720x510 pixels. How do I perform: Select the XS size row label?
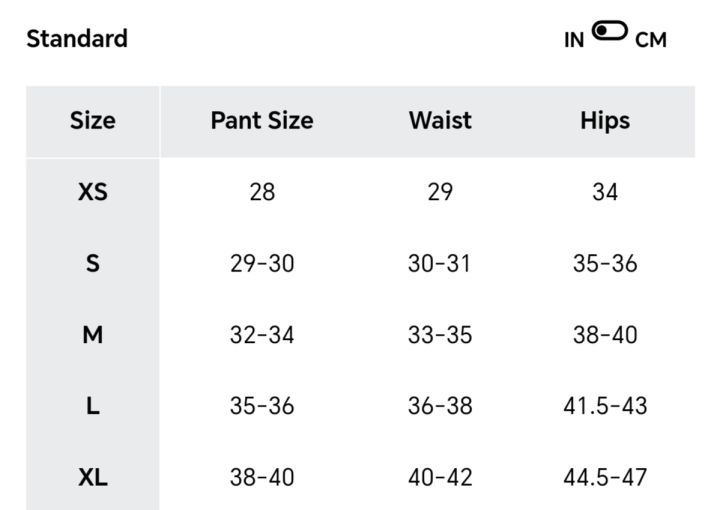point(92,192)
